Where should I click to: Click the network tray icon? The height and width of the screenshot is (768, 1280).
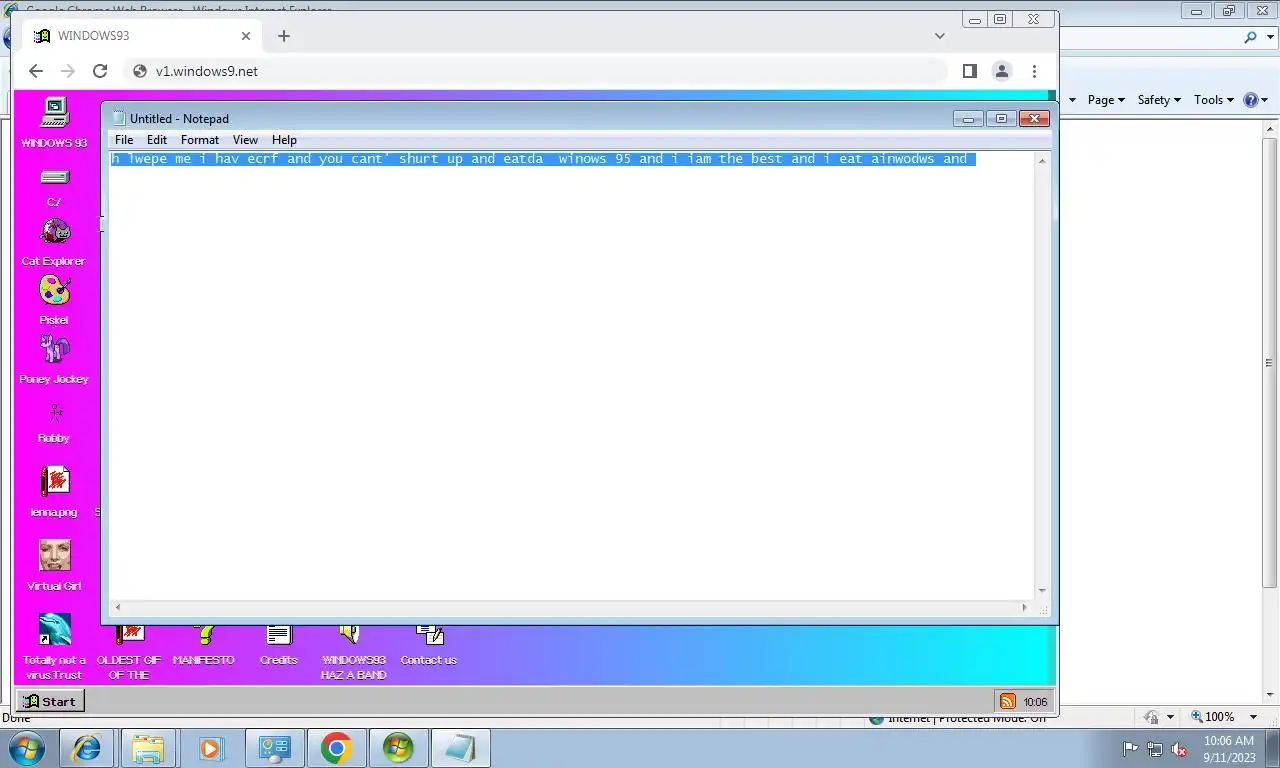(x=1155, y=749)
